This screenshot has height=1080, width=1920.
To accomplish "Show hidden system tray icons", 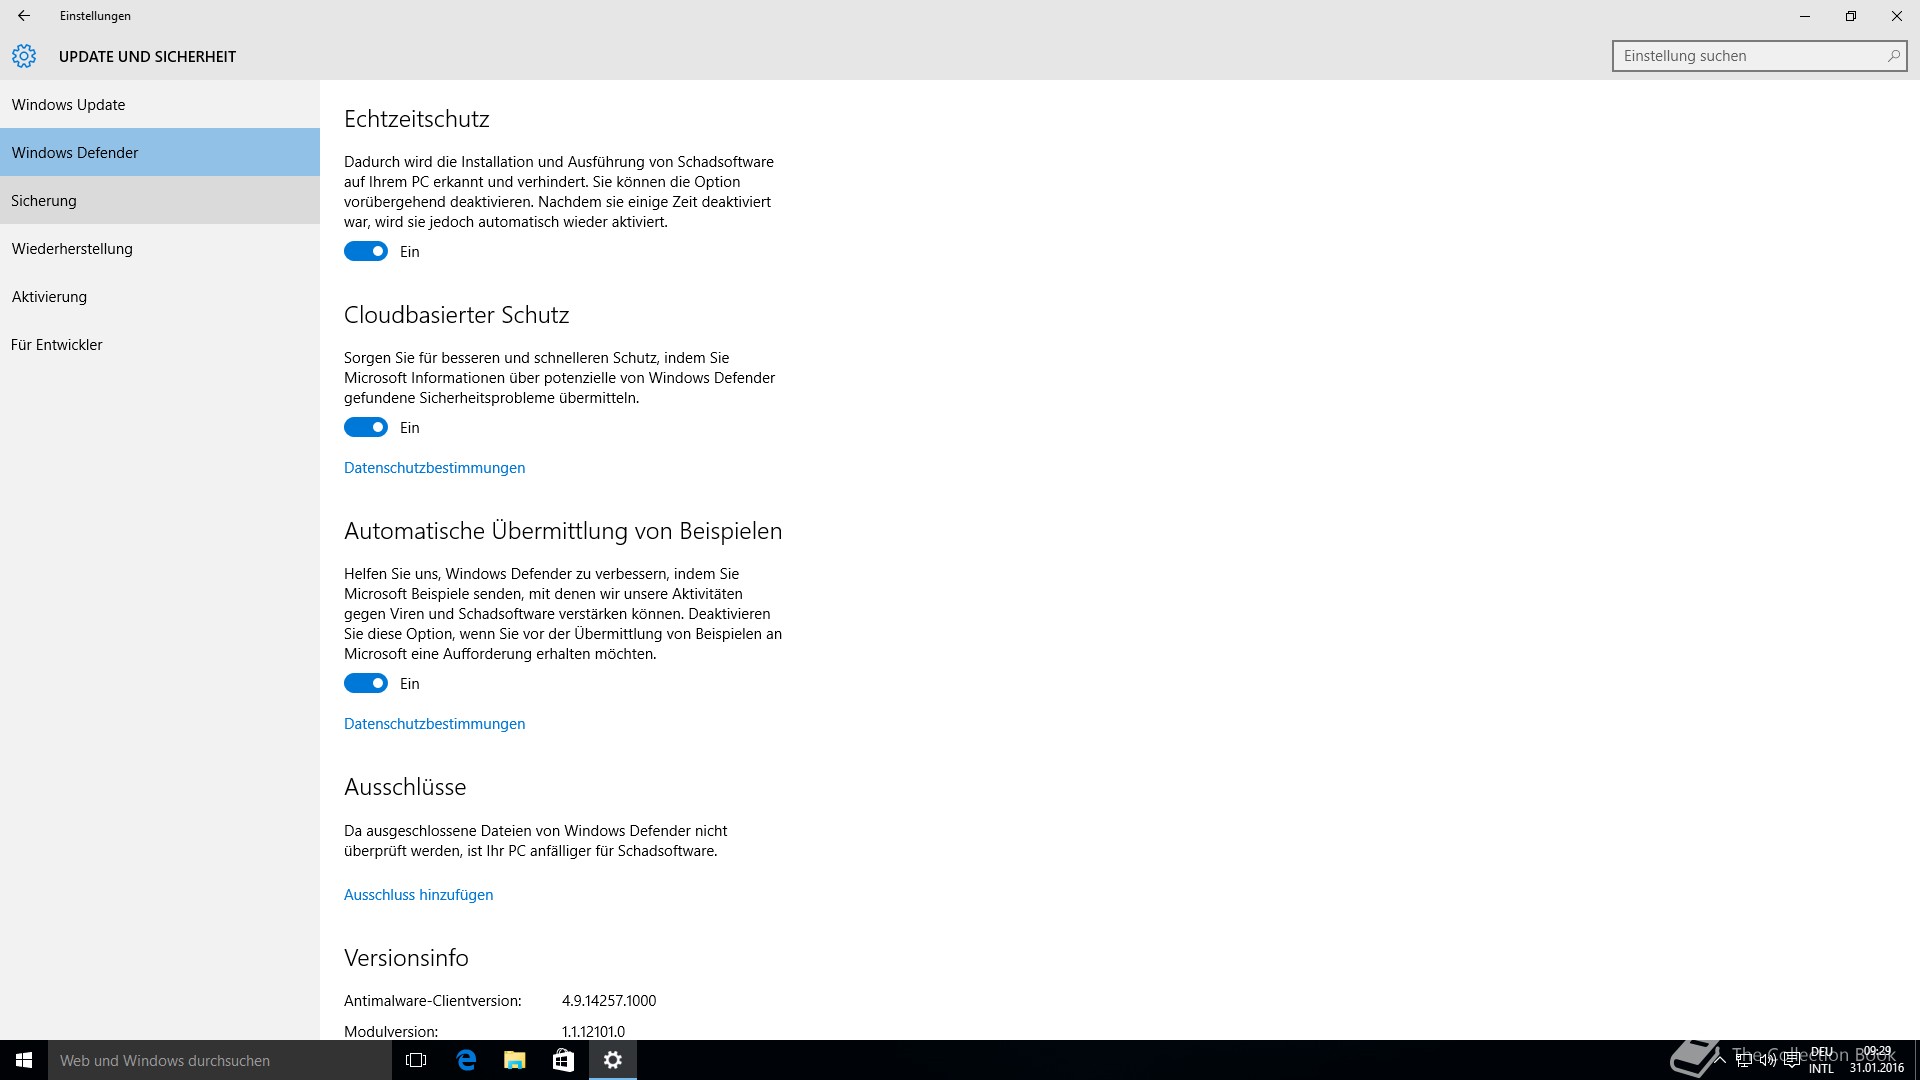I will coord(1720,1060).
